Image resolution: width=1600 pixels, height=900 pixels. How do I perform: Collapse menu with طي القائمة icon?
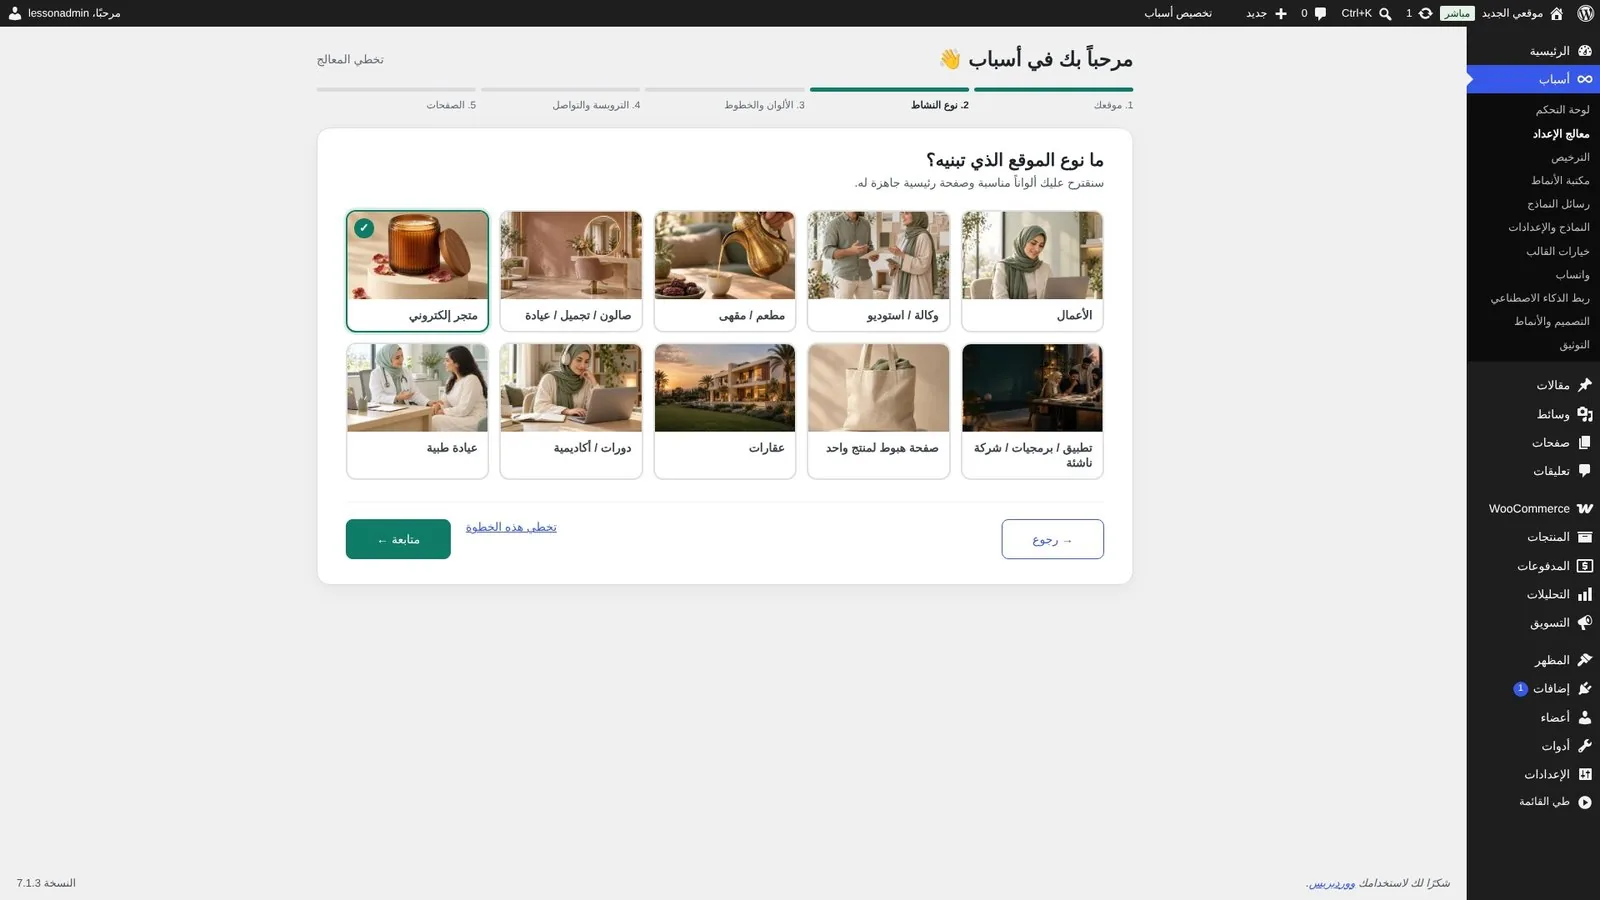[1585, 802]
